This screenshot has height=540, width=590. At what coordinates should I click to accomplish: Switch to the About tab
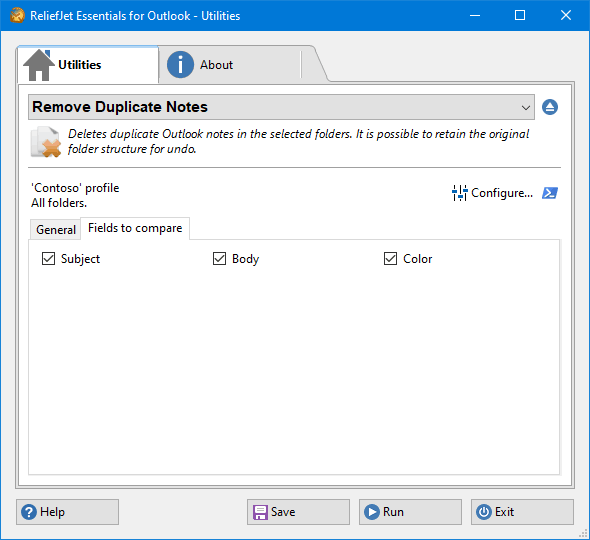(230, 65)
